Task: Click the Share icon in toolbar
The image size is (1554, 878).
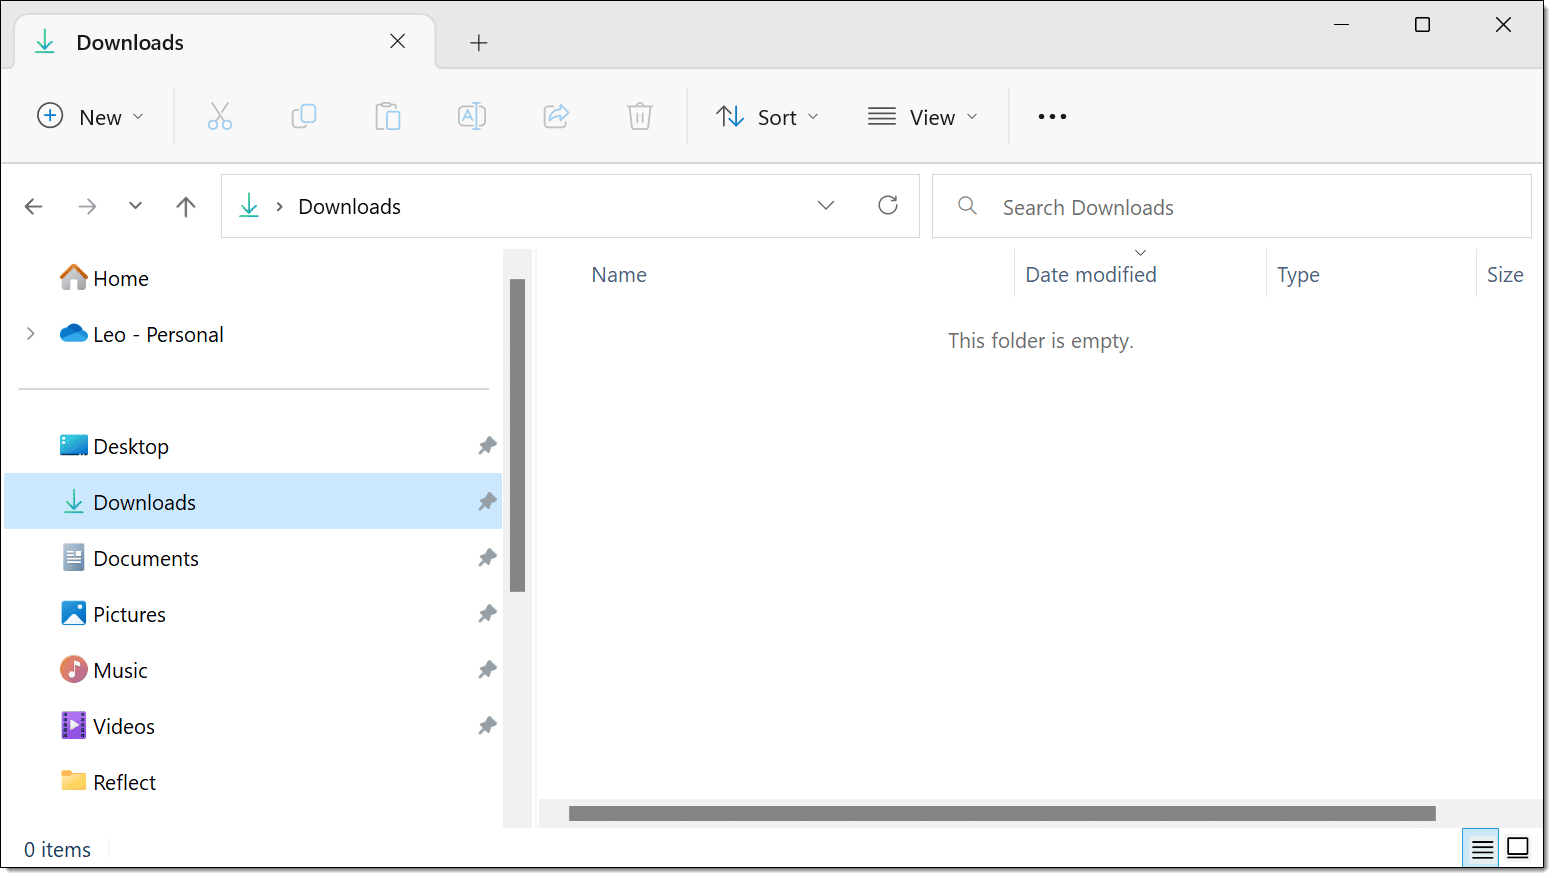Action: [556, 117]
